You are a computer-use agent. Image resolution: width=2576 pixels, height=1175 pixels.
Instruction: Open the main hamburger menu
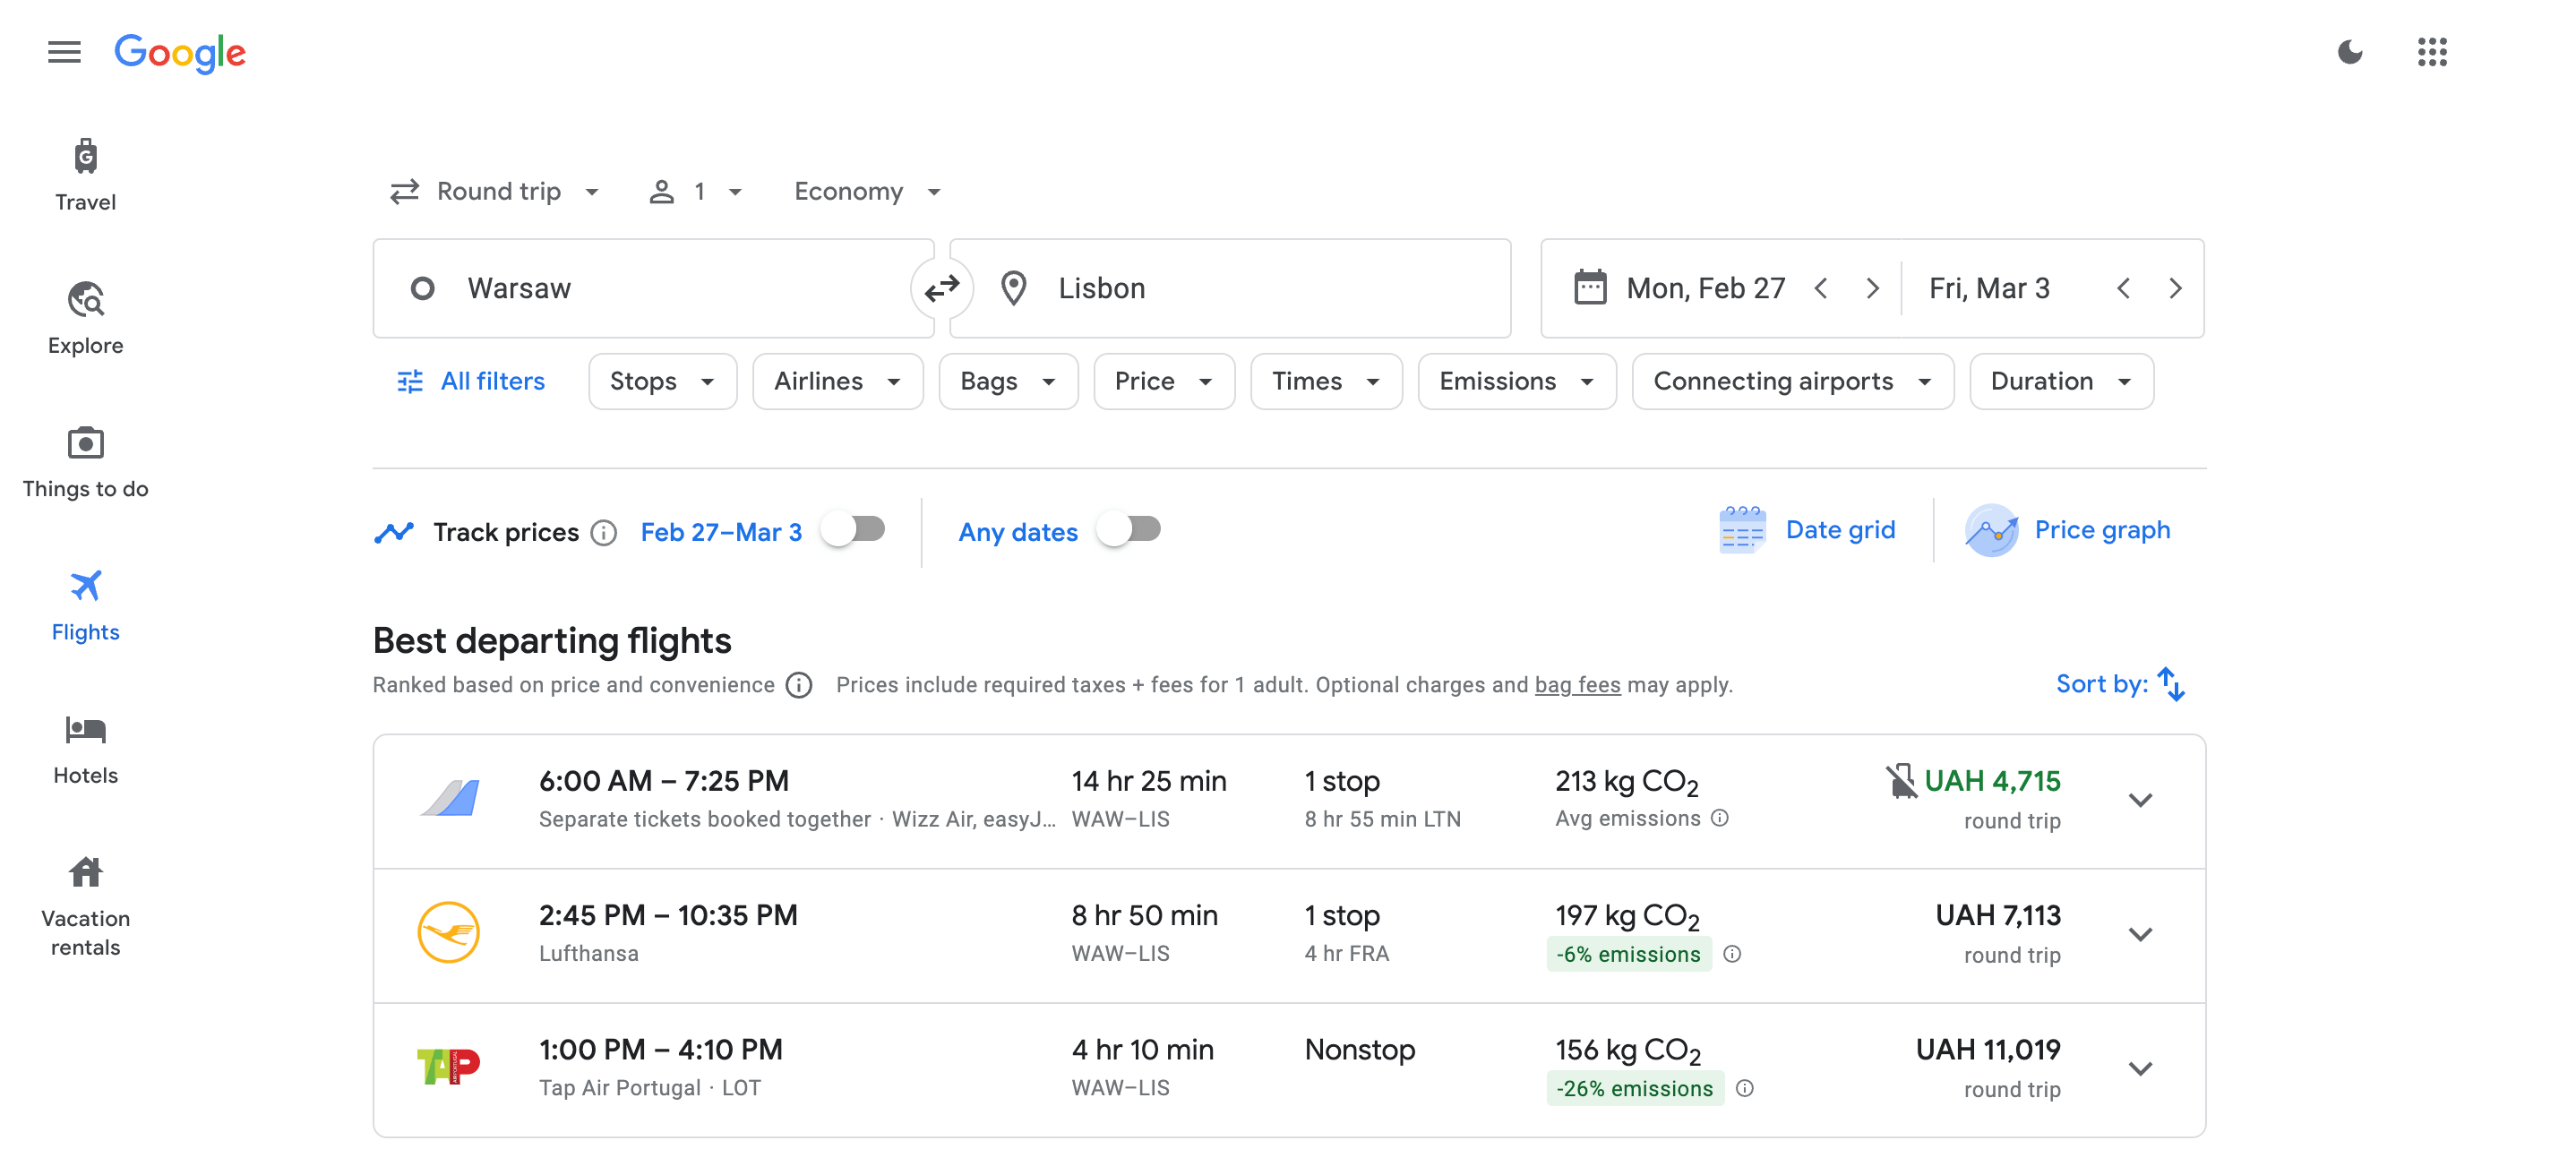click(x=64, y=52)
